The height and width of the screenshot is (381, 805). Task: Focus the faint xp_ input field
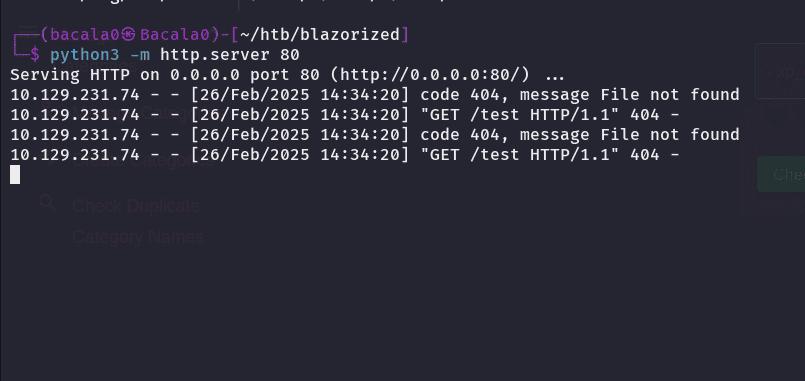(x=780, y=71)
